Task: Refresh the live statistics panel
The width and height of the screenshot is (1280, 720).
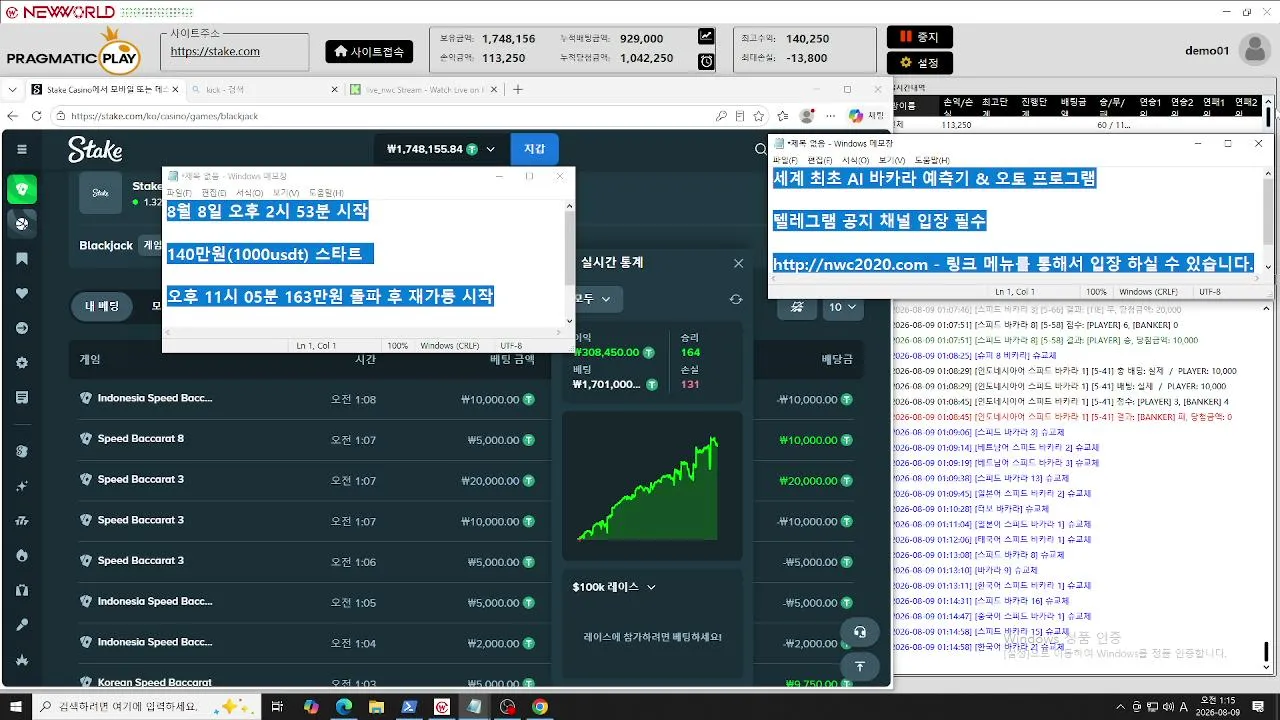Action: (736, 299)
